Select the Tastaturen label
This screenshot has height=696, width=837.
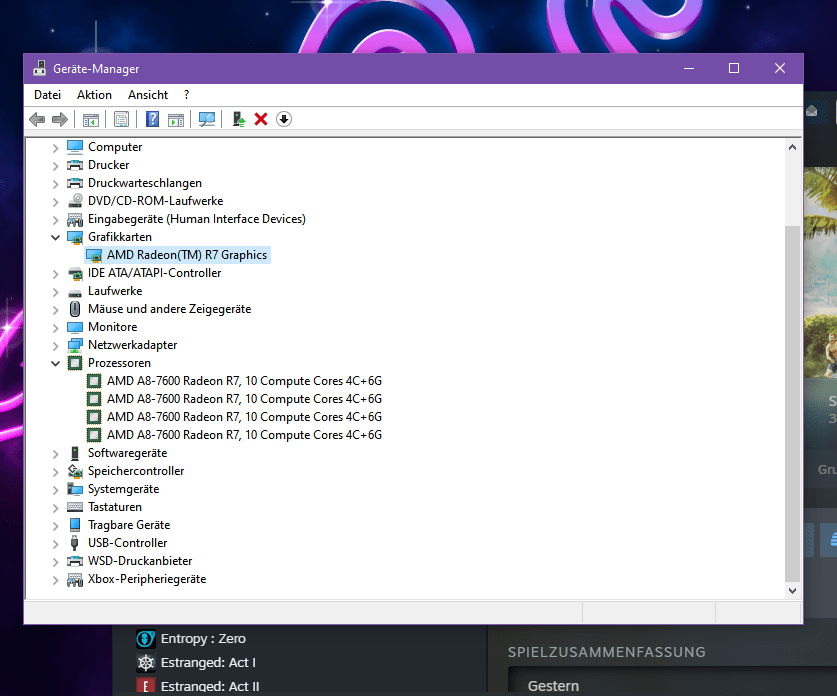(x=115, y=507)
